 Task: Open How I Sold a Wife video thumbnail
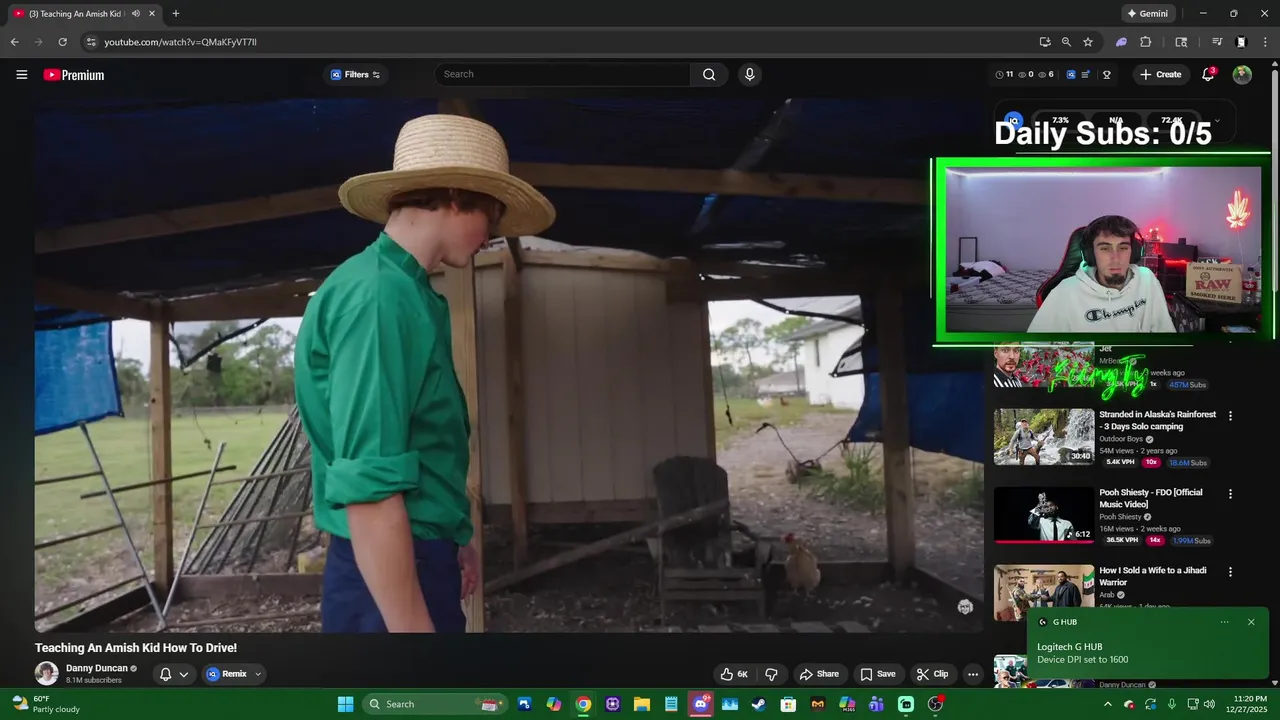coord(1044,591)
